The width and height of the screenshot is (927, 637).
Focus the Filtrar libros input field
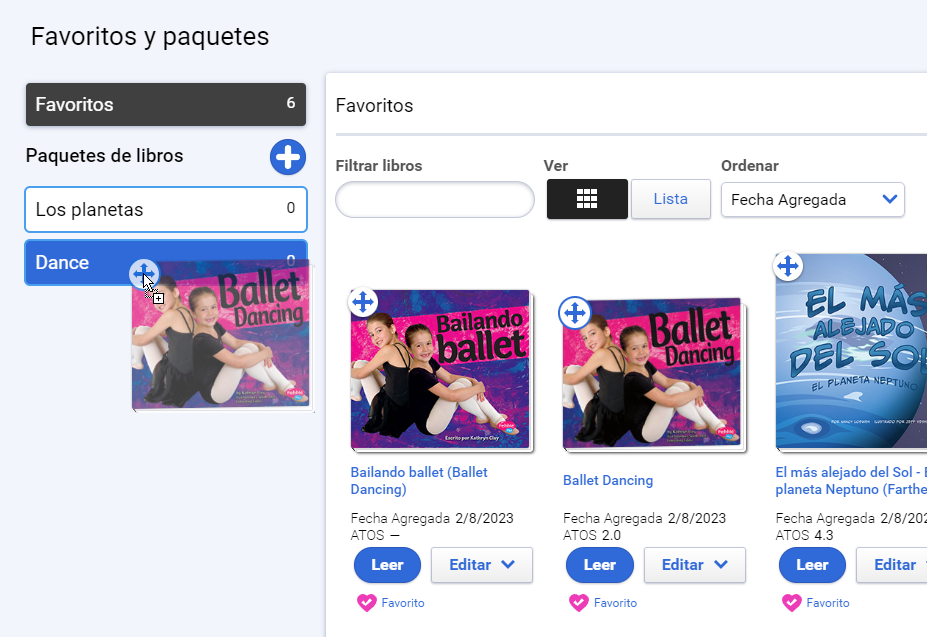435,200
